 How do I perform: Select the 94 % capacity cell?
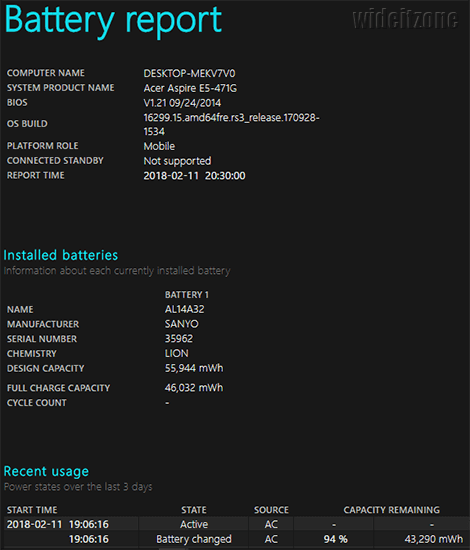(335, 539)
